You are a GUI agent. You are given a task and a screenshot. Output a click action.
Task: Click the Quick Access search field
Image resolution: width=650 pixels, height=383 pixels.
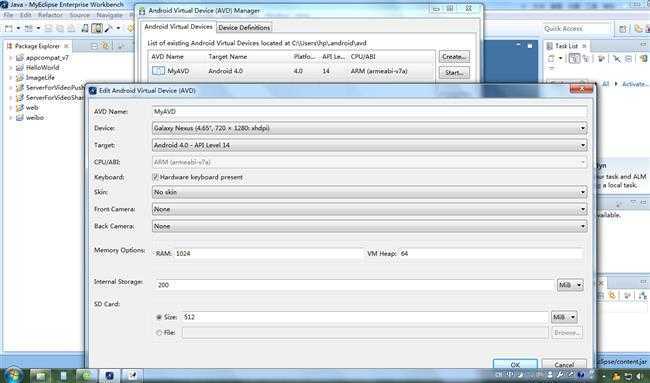576,29
